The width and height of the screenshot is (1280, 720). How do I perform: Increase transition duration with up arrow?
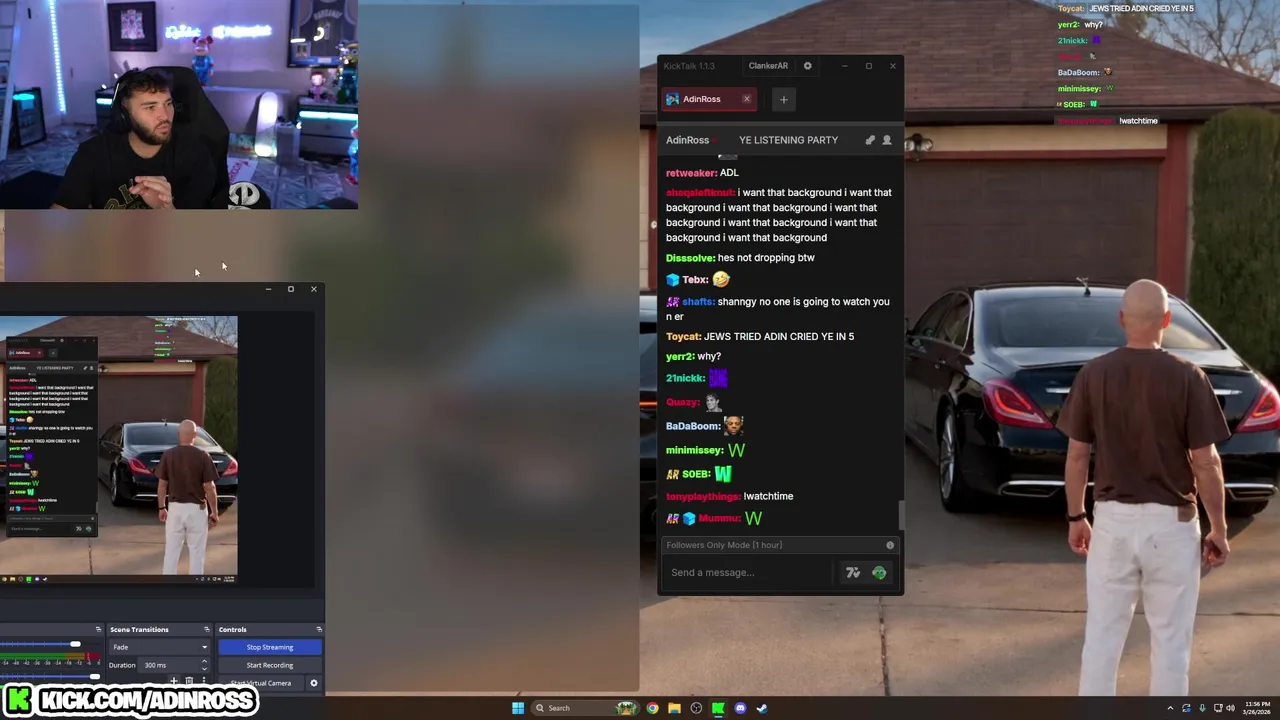click(204, 661)
